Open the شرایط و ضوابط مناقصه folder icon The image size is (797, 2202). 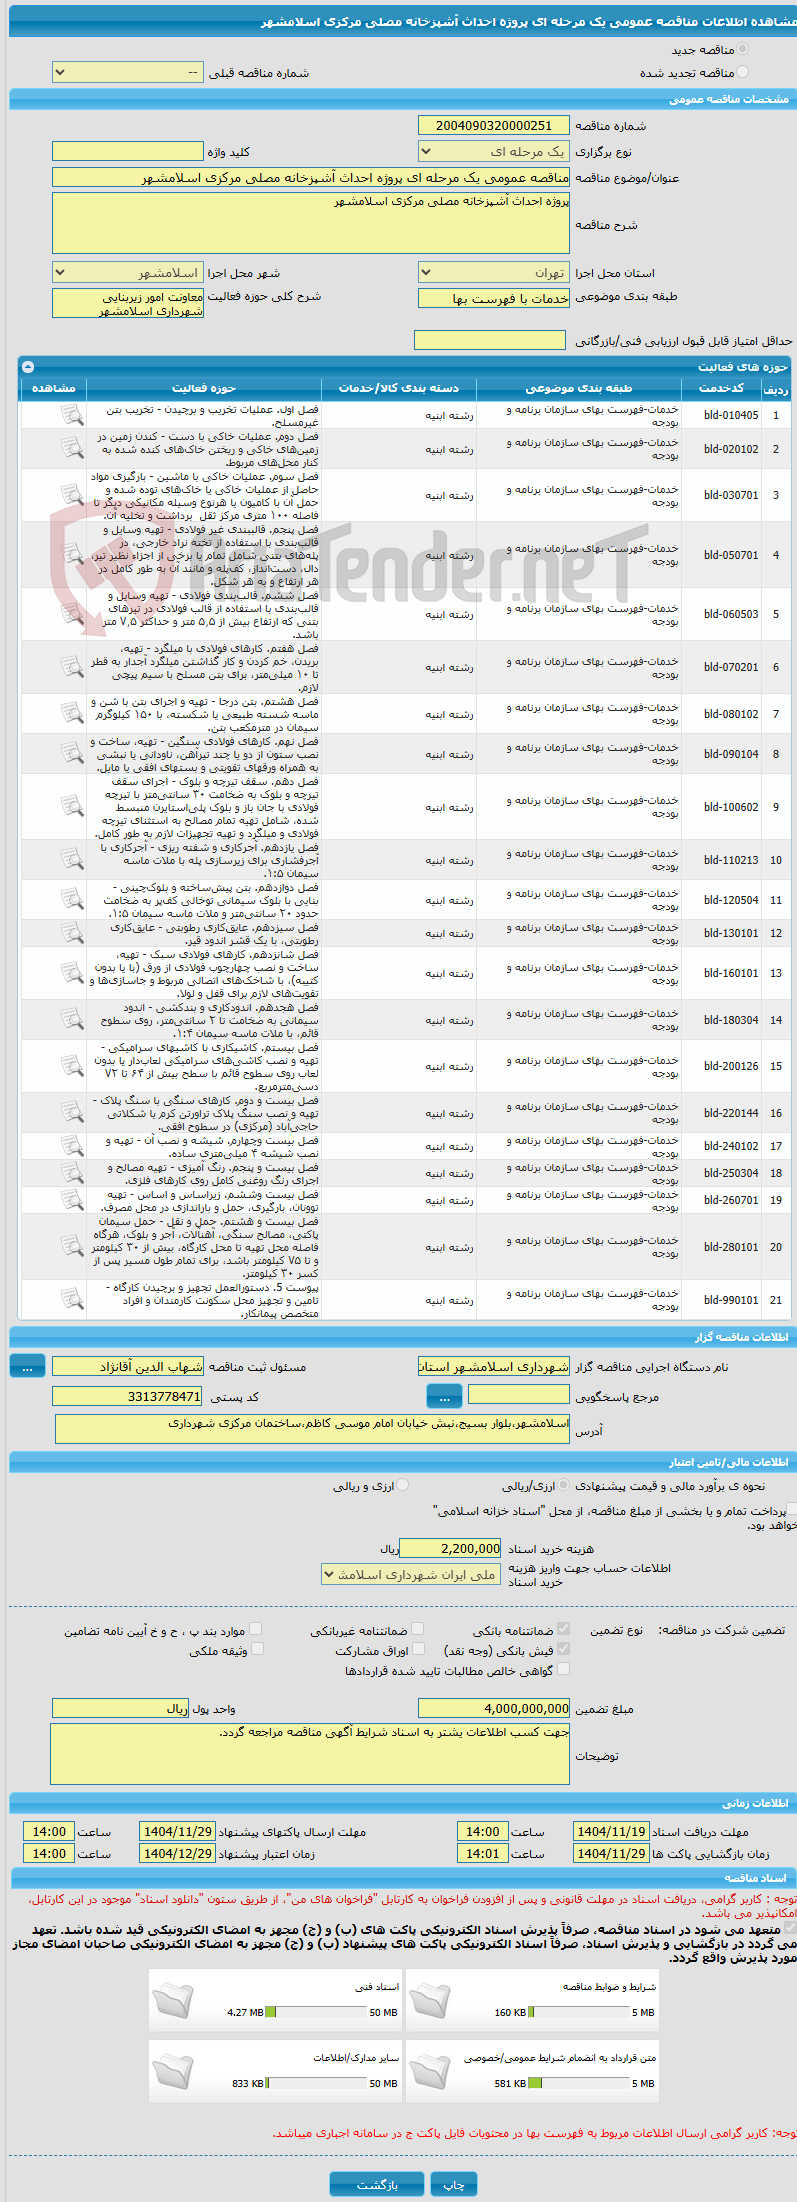(x=430, y=1999)
